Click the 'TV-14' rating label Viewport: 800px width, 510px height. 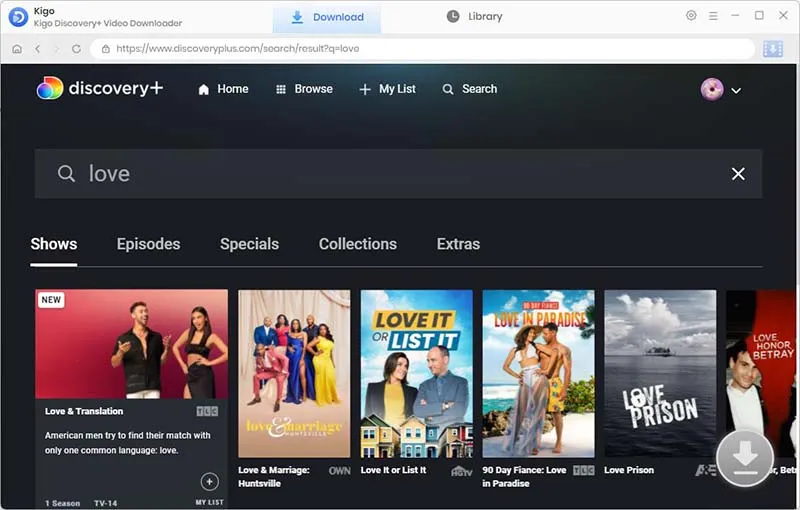point(106,503)
